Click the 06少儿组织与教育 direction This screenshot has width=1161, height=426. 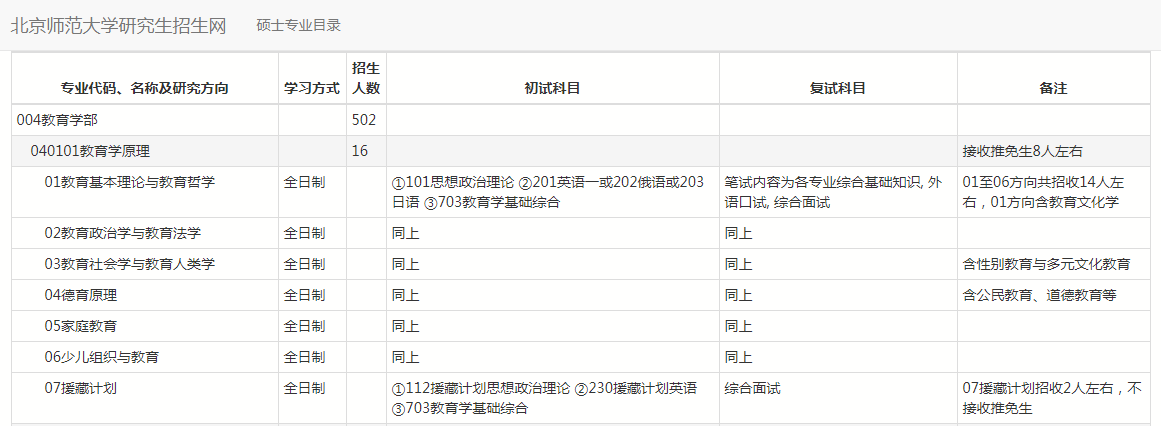(101, 357)
